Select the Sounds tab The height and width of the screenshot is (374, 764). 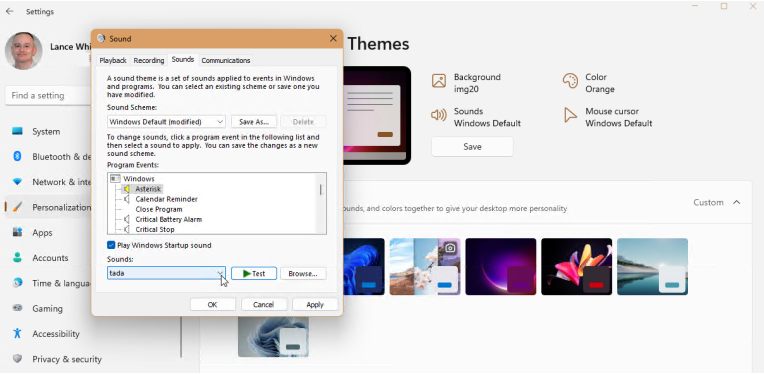[x=183, y=59]
